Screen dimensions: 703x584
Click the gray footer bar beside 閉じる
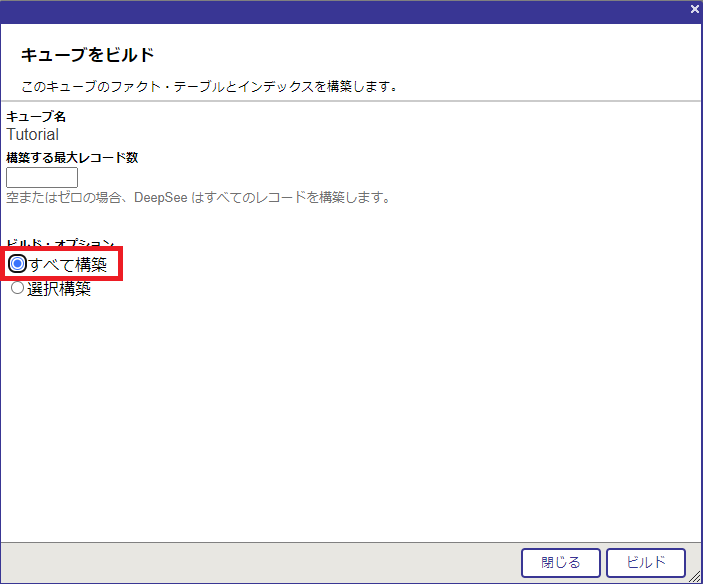(260, 562)
